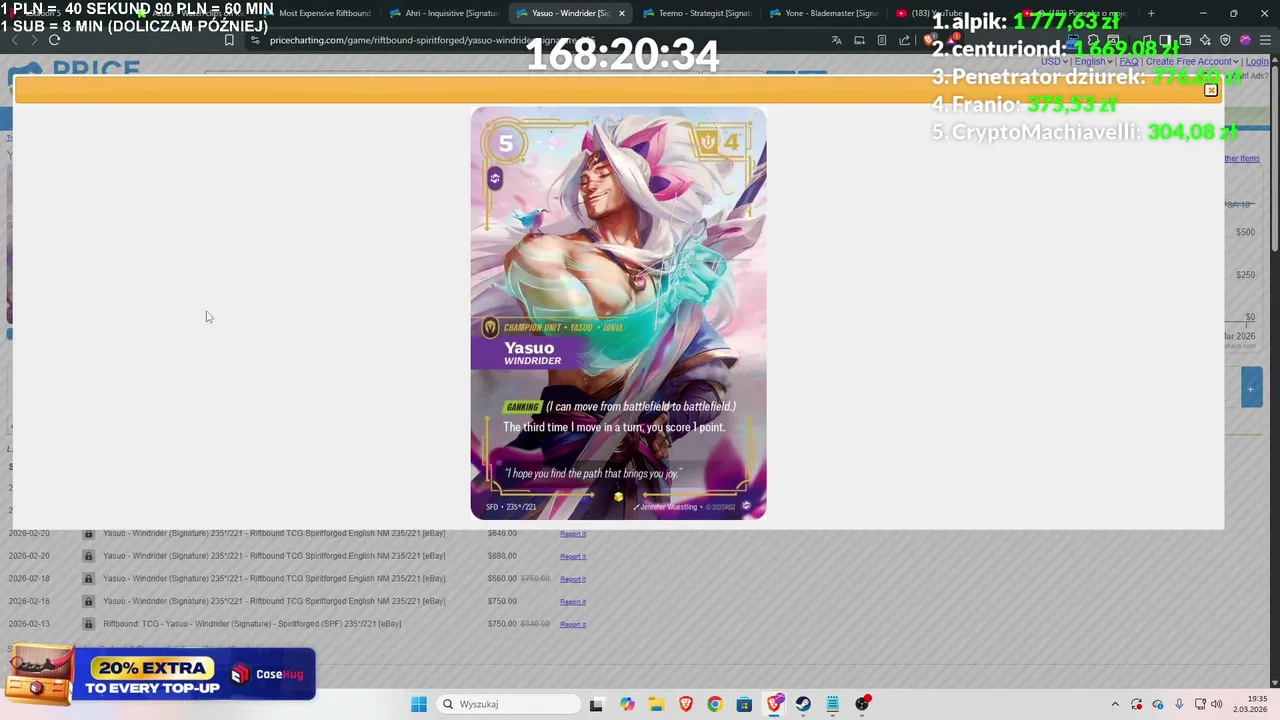Screen dimensions: 1280x720
Task: Toggle reader mode icon in address bar
Action: coord(881,40)
